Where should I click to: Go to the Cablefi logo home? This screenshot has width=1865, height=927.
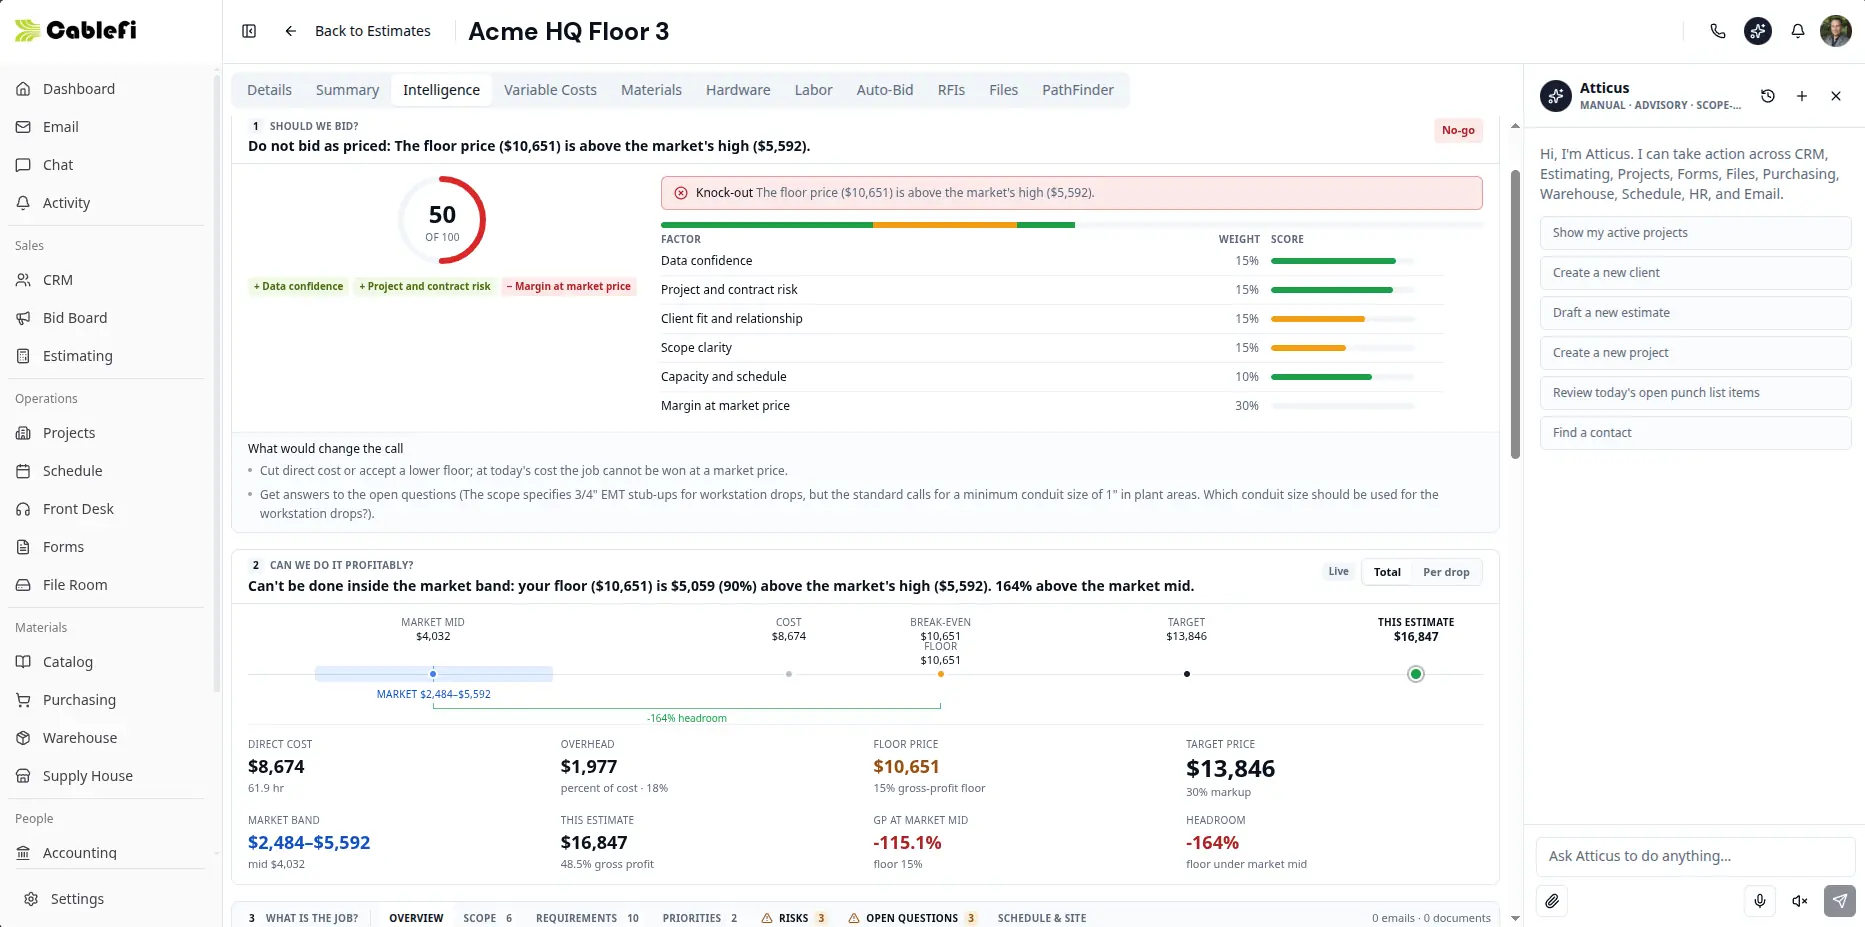[76, 30]
